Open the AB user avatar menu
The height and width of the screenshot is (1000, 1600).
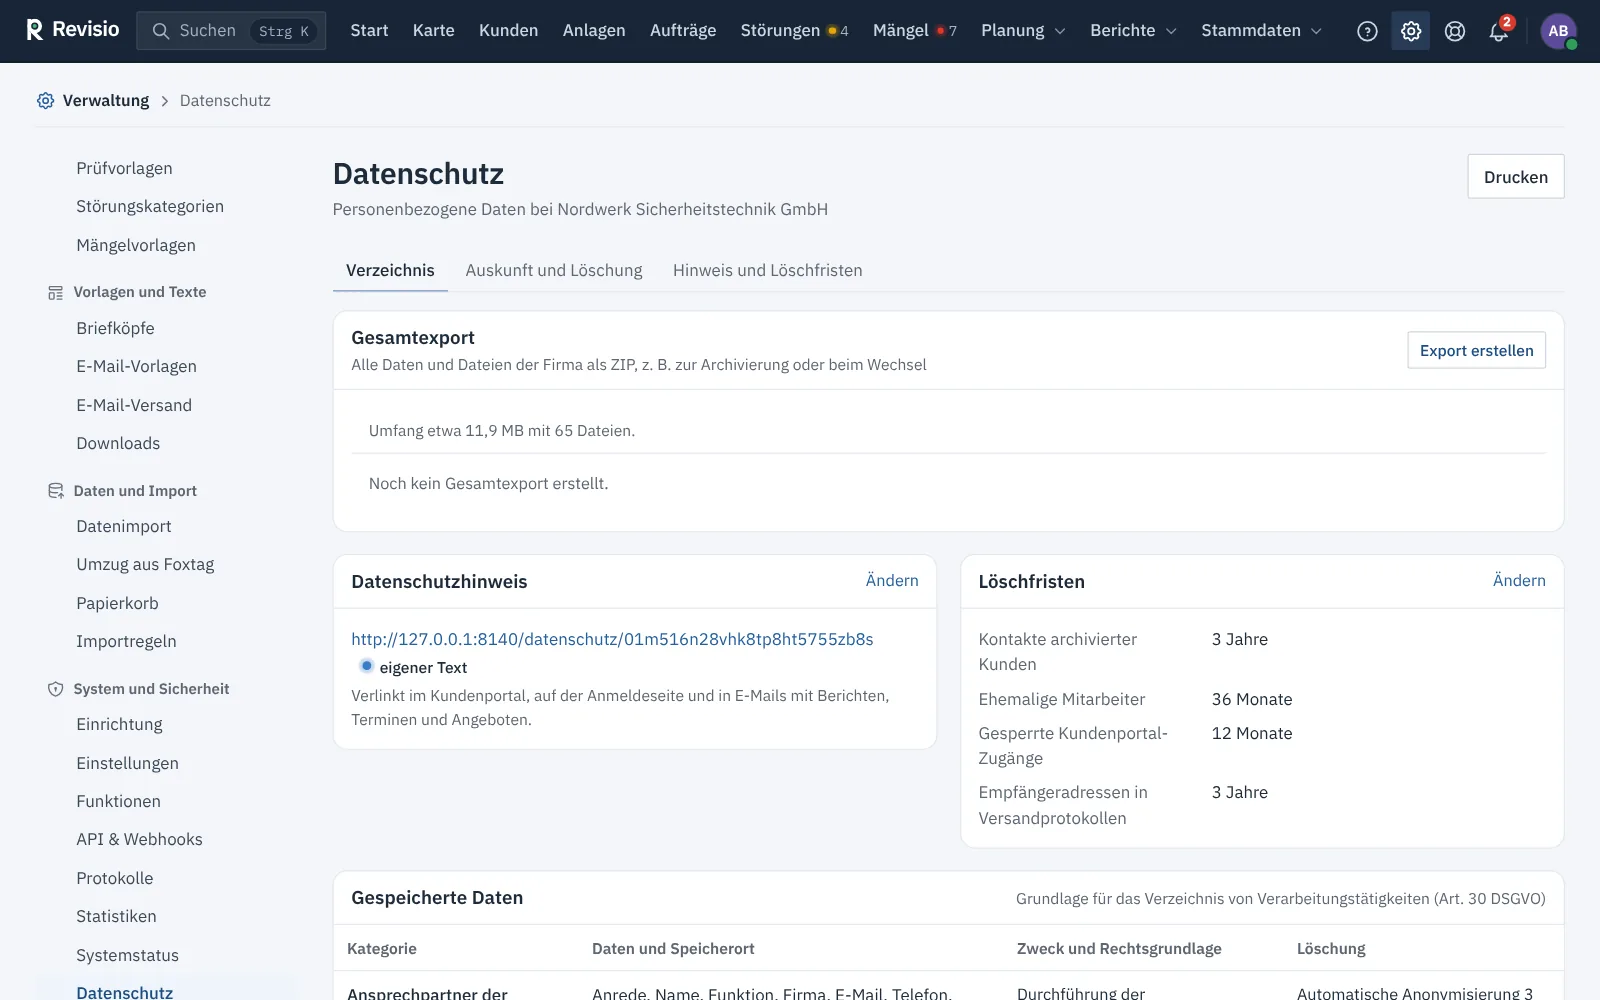[x=1558, y=31]
